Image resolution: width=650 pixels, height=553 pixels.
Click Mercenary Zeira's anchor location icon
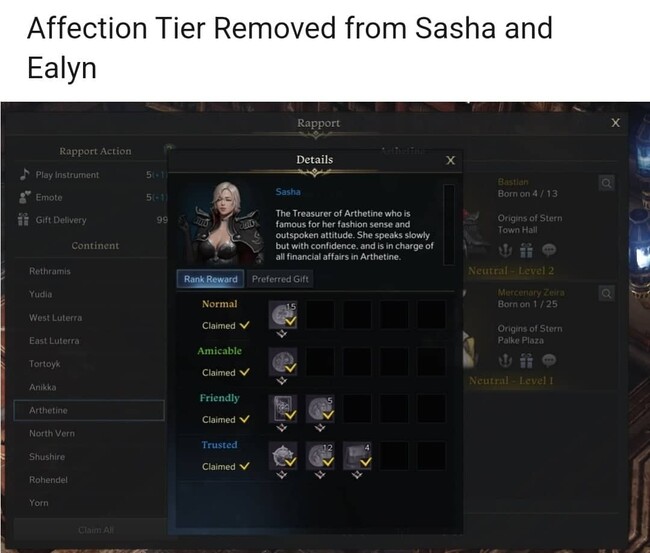coord(505,361)
